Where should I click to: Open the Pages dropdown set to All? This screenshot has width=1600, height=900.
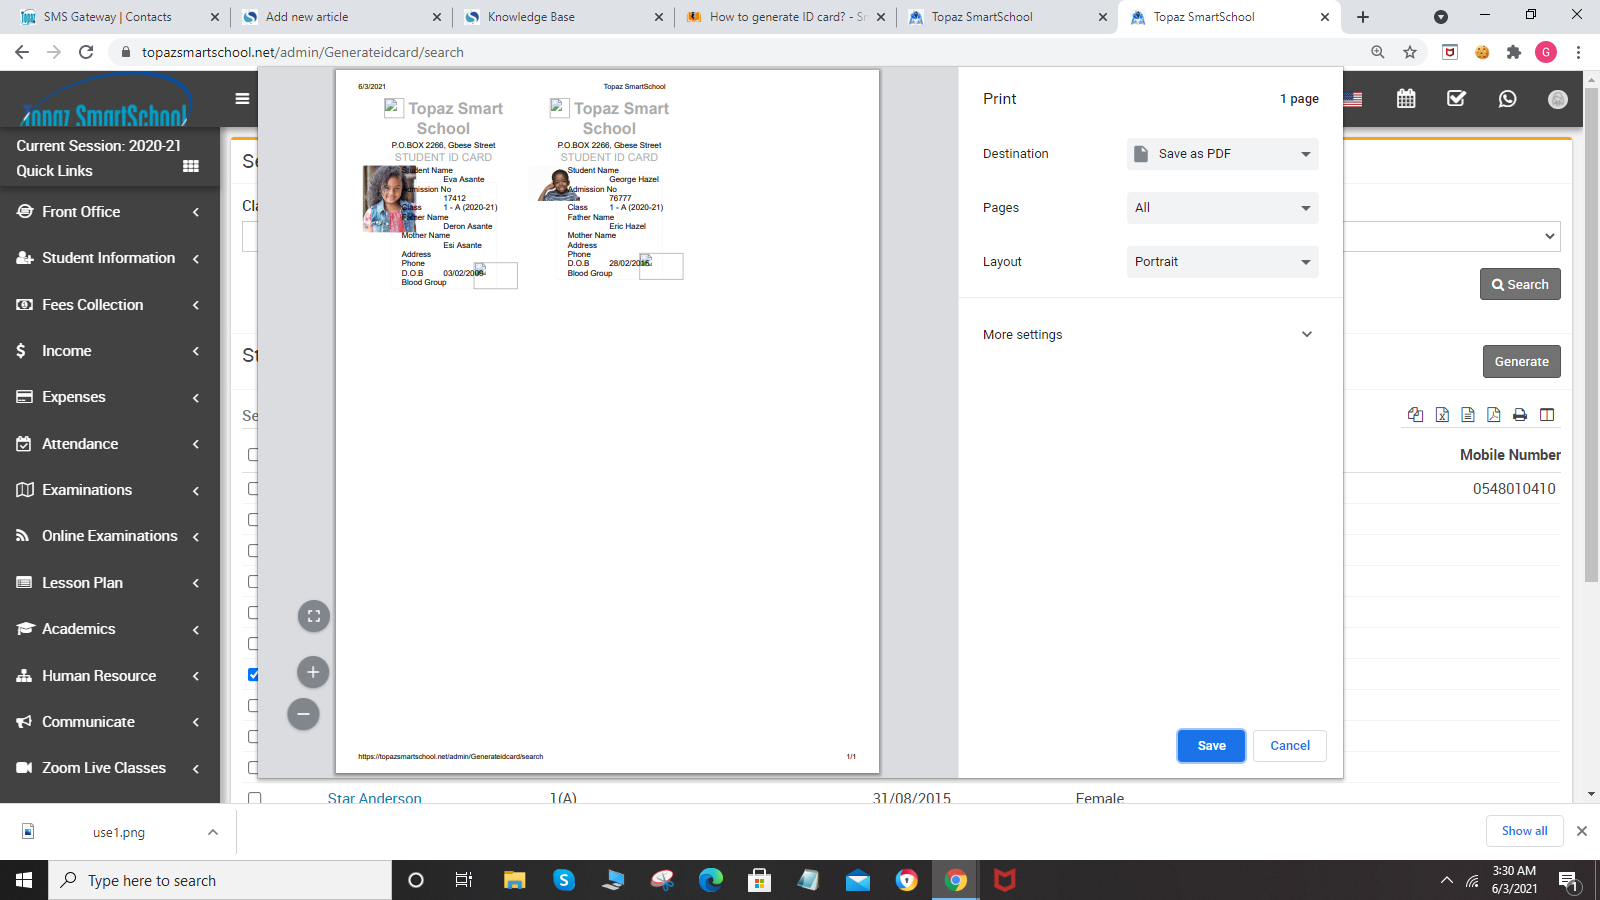(1222, 208)
